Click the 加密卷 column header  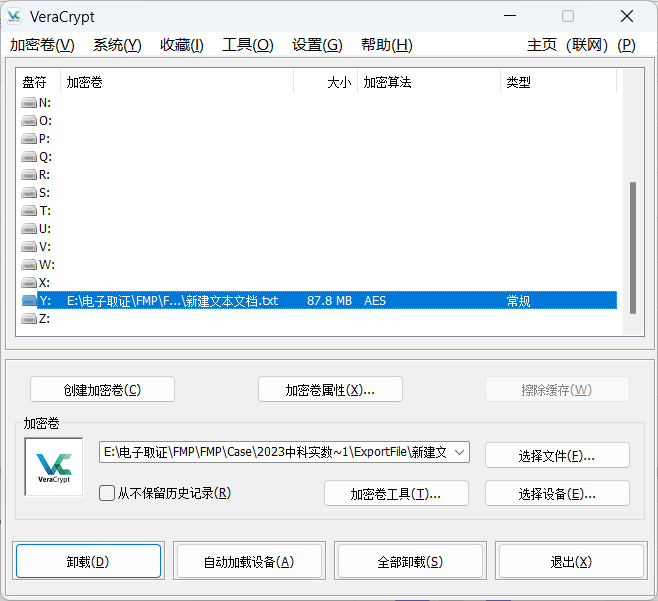(177, 82)
